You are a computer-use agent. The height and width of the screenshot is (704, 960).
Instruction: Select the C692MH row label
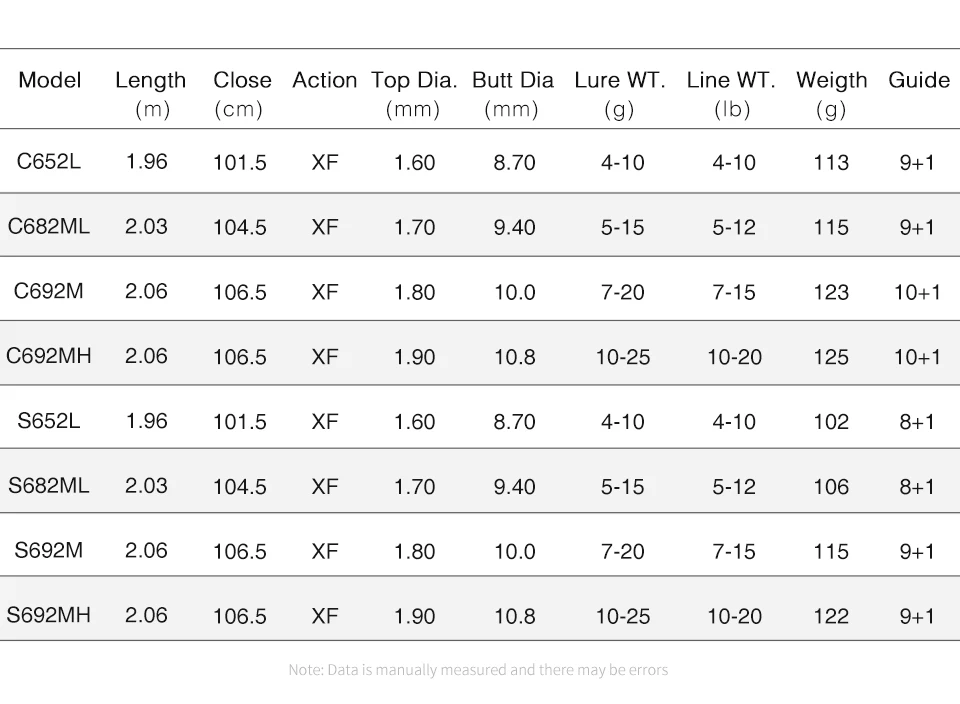point(49,356)
